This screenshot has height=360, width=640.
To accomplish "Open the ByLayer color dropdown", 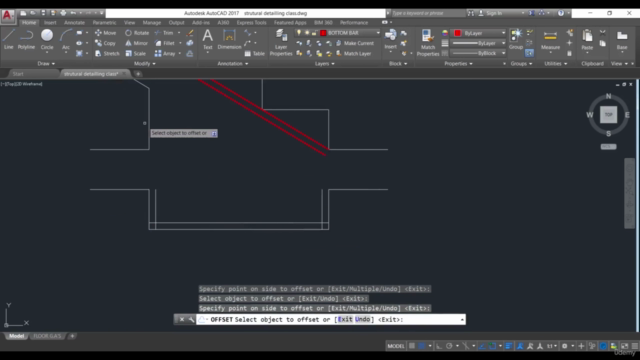I will pos(479,33).
